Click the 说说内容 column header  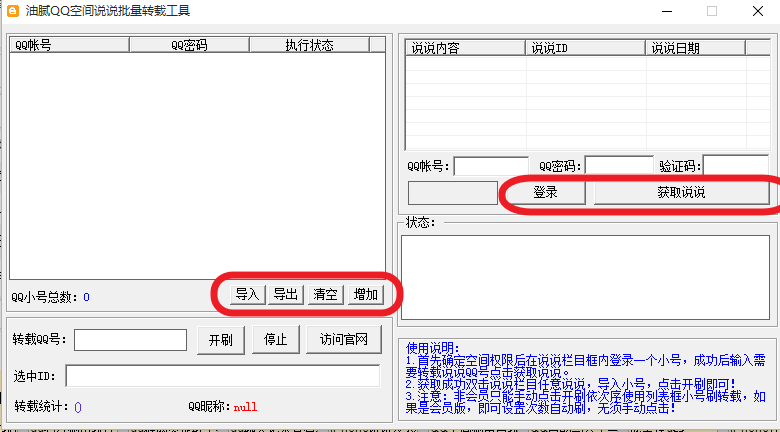point(466,48)
